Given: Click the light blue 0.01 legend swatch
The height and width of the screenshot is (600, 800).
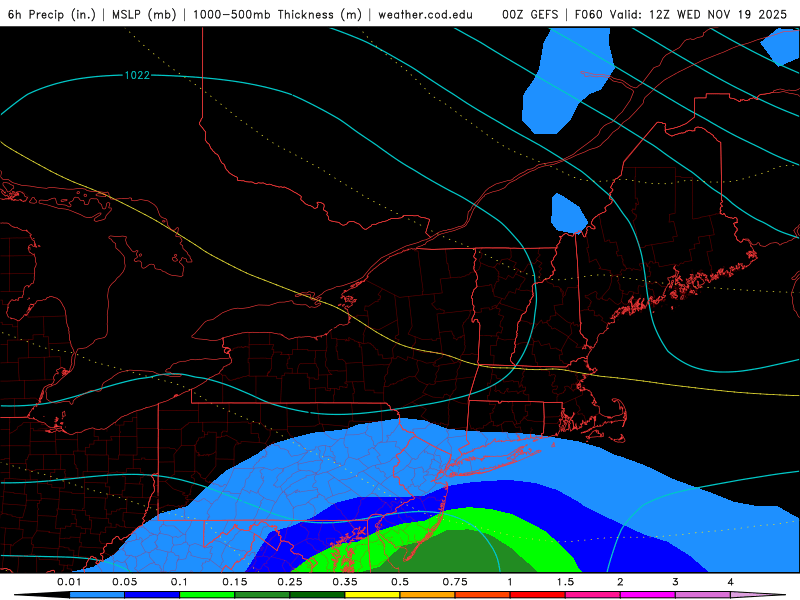Looking at the screenshot, I should click(x=97, y=595).
